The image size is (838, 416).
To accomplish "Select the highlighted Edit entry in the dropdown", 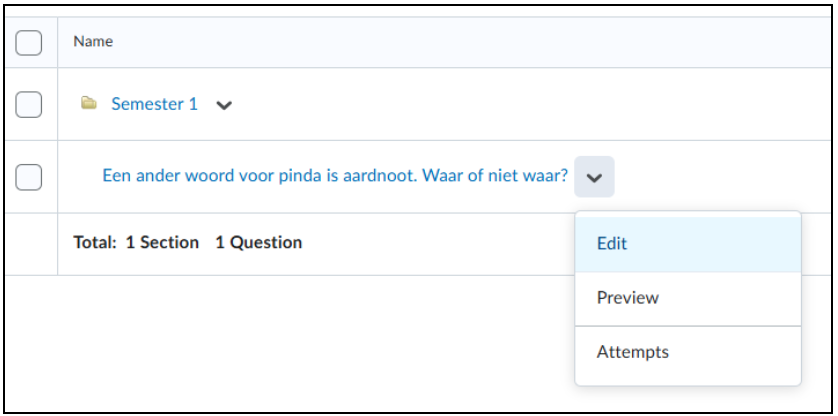I will click(688, 244).
